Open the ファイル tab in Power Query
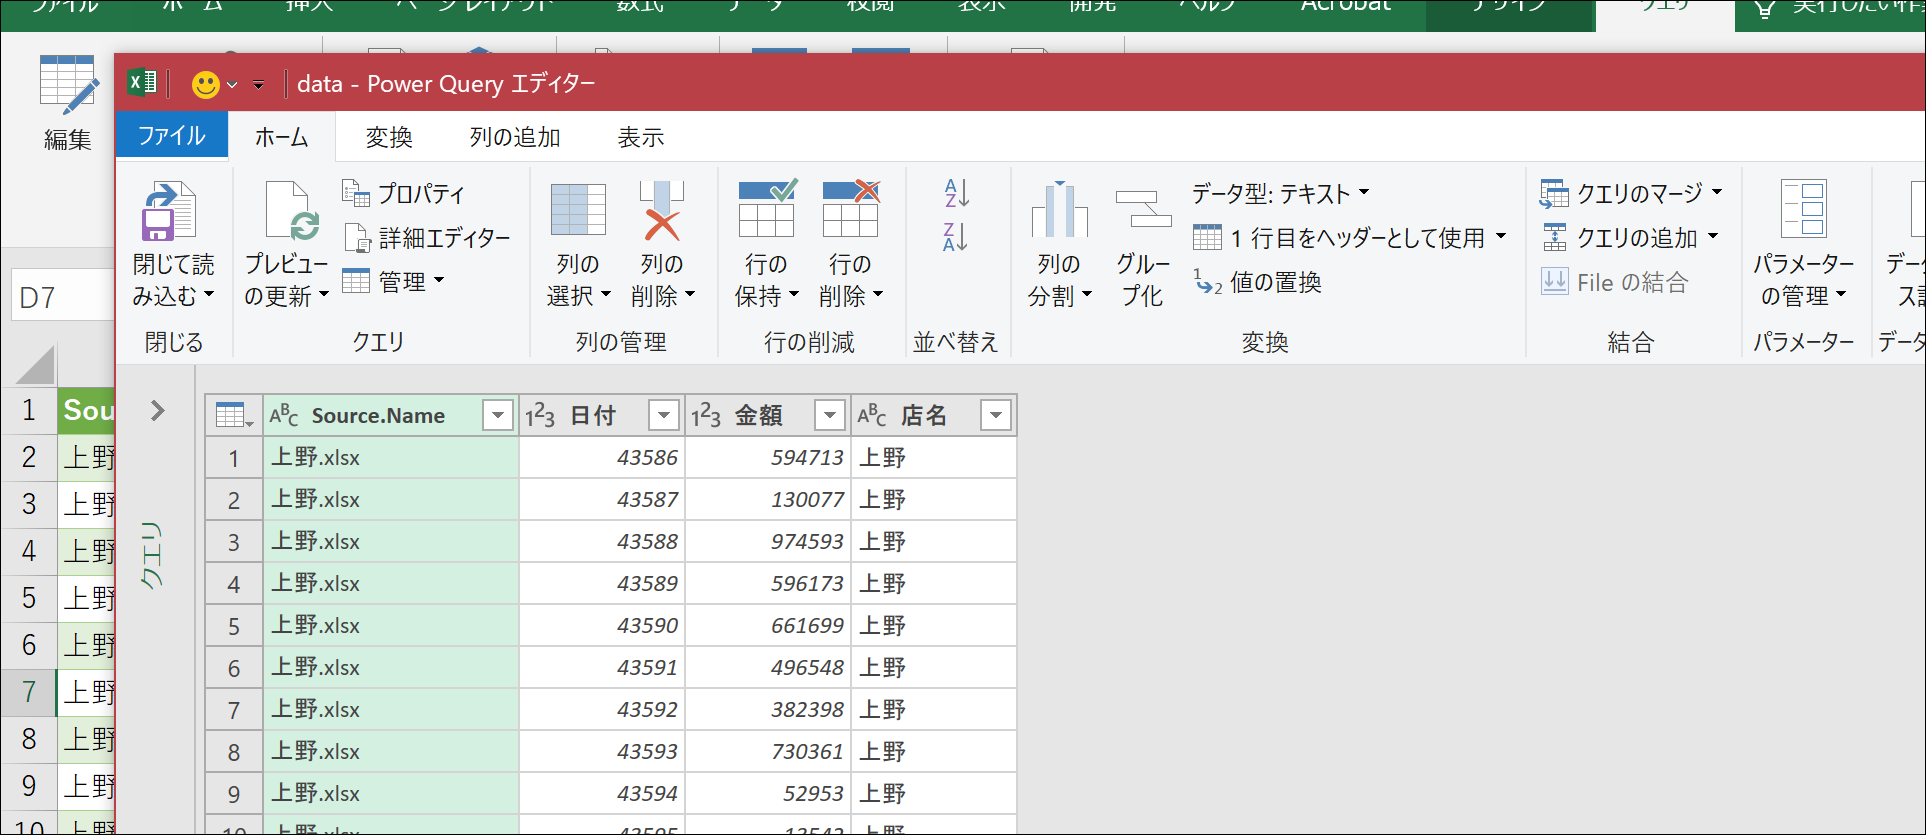 pos(172,136)
